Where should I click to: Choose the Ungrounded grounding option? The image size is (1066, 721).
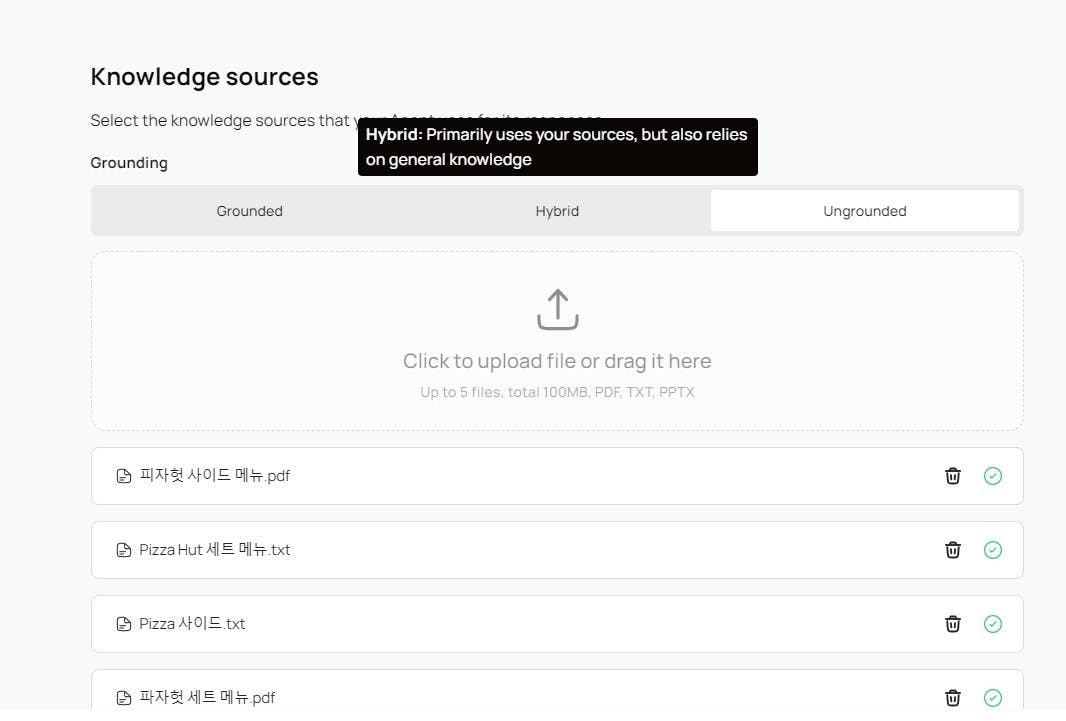pyautogui.click(x=864, y=211)
